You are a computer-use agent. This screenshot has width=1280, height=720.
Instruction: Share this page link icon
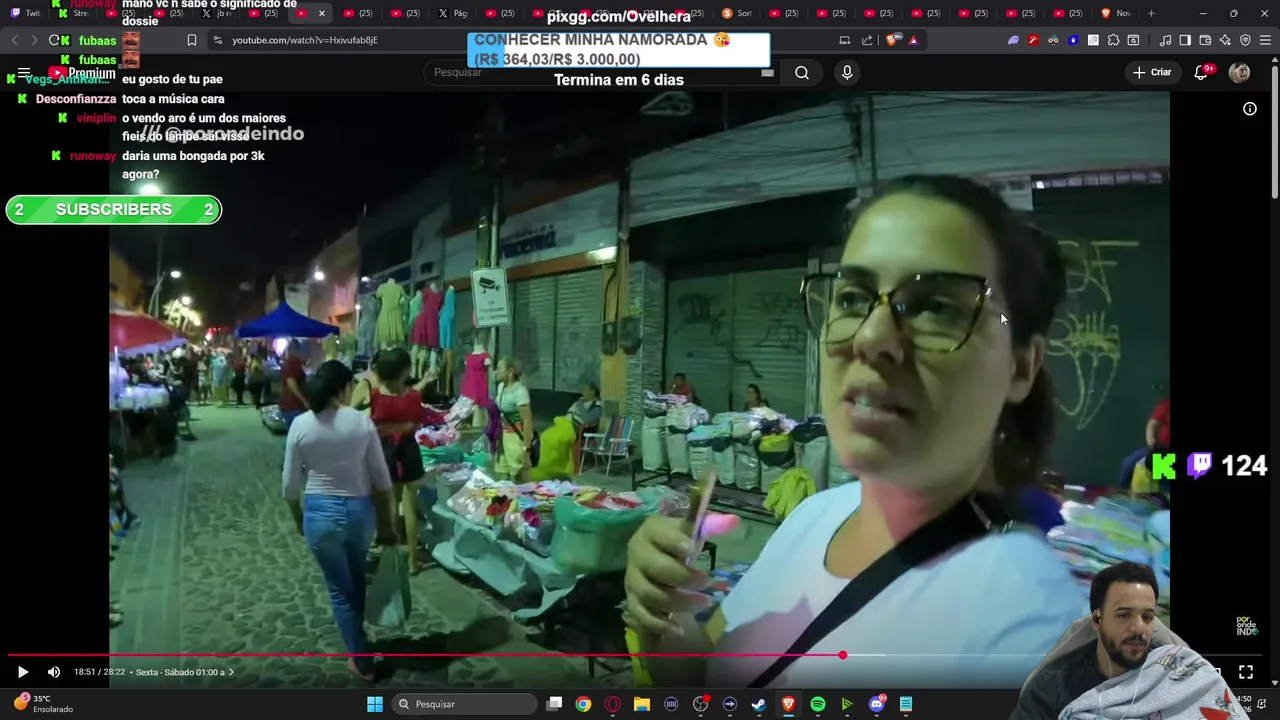coord(867,40)
